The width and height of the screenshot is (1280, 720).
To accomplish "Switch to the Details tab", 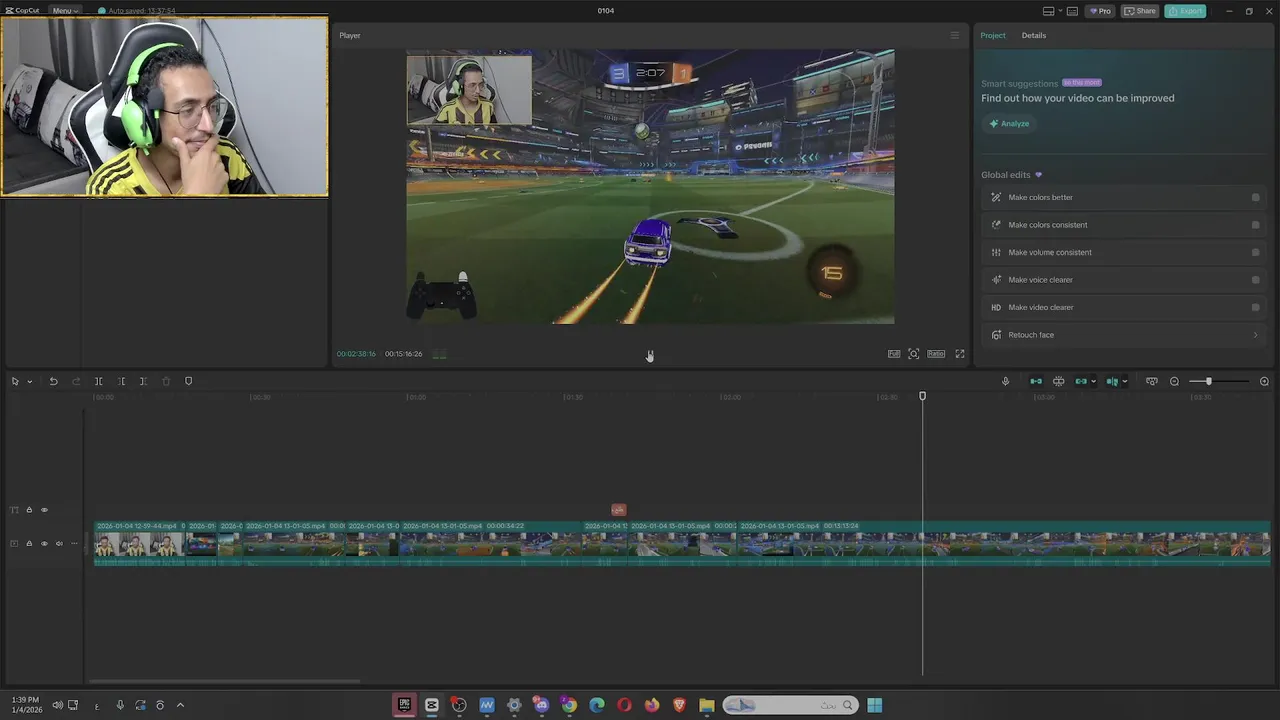I will [x=1034, y=35].
